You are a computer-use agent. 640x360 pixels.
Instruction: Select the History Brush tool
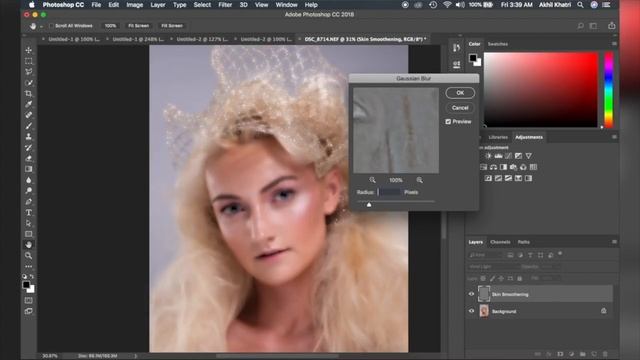coord(29,147)
